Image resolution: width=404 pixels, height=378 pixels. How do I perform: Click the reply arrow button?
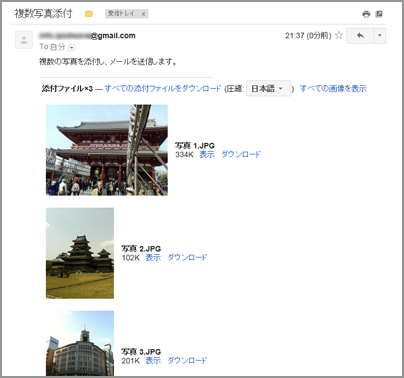point(360,36)
